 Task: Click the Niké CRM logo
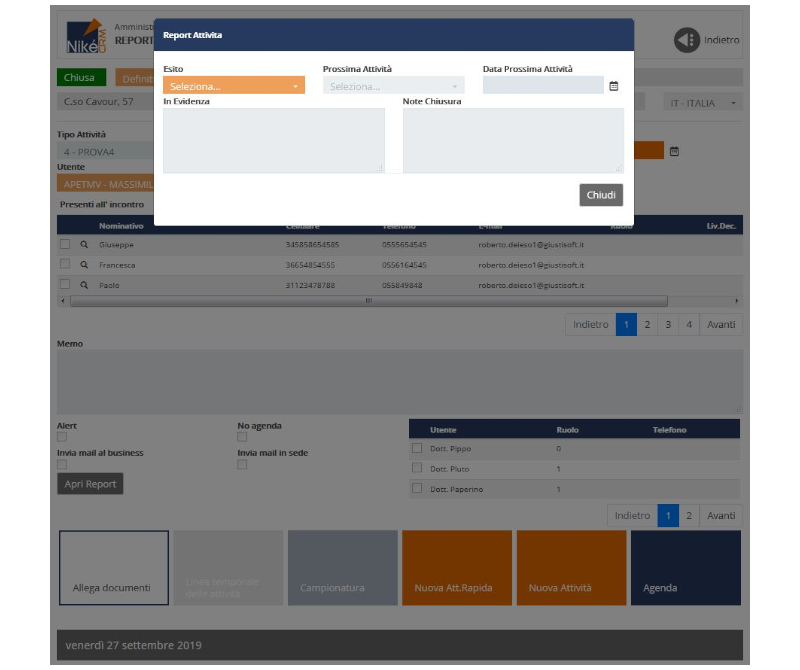86,37
